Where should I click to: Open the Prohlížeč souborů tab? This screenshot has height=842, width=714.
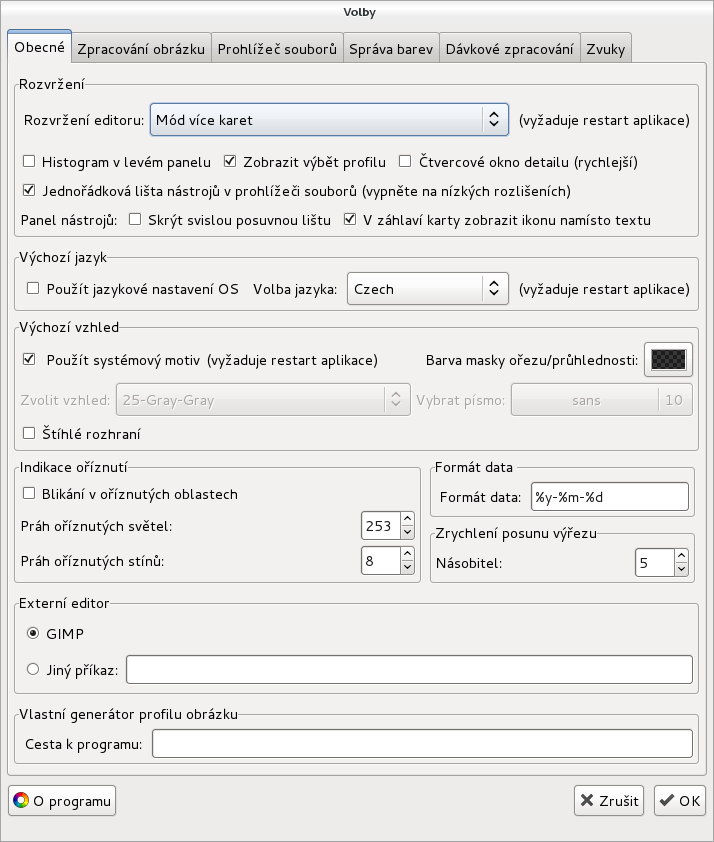tap(277, 49)
